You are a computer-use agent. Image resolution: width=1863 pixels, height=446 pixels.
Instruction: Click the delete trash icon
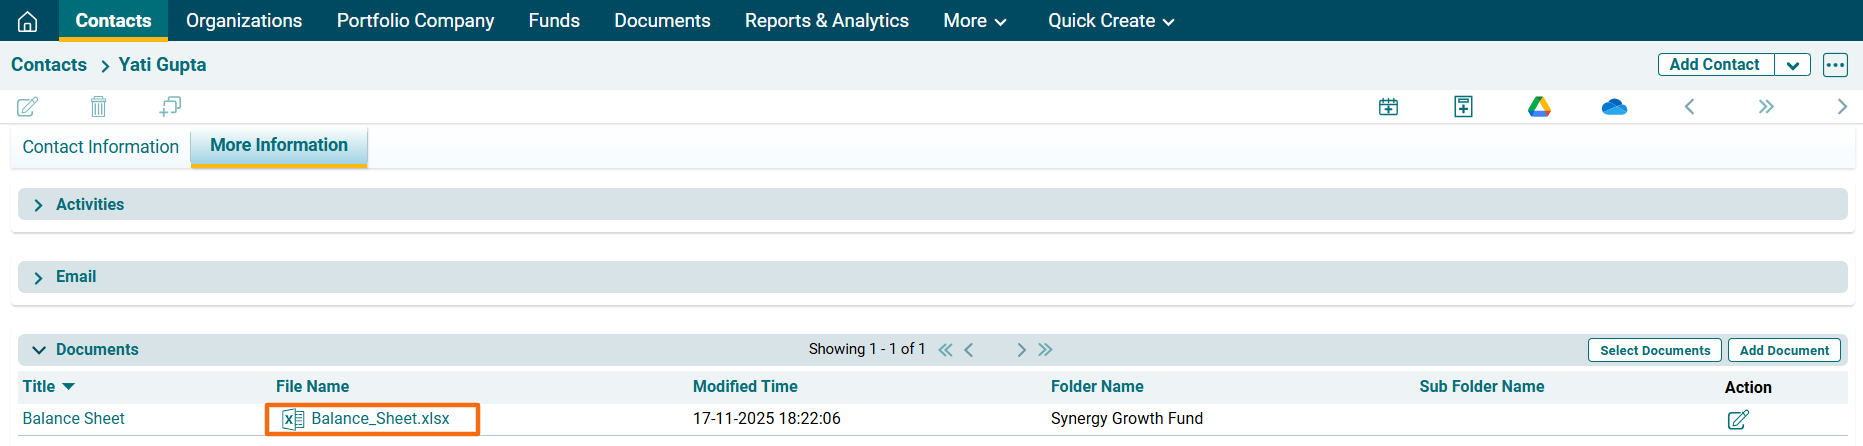[x=98, y=106]
